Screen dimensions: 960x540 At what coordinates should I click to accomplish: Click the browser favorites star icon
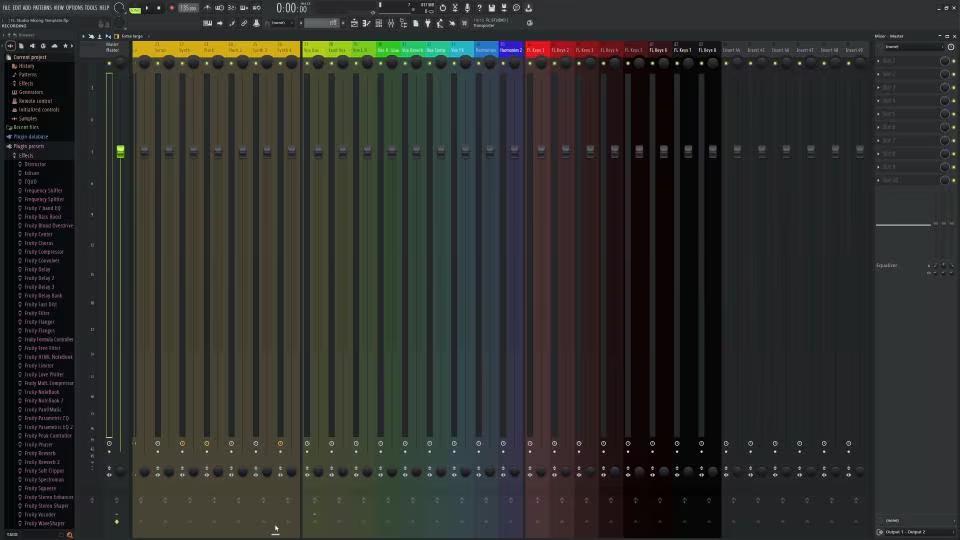tap(66, 46)
